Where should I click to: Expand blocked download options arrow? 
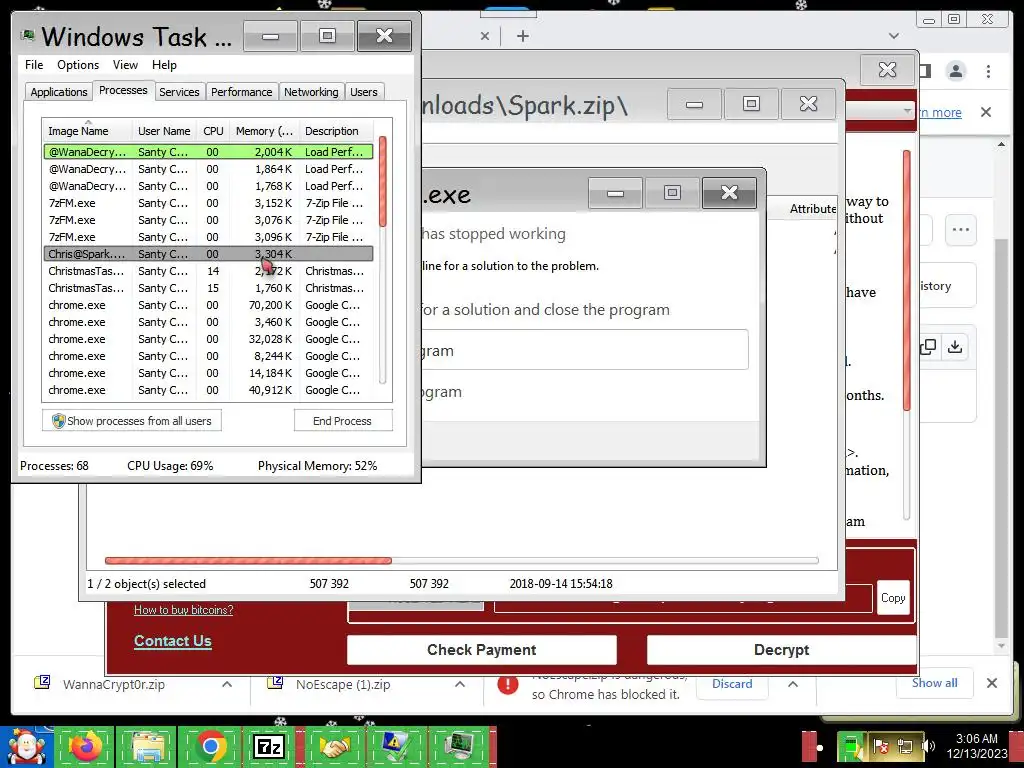[793, 684]
